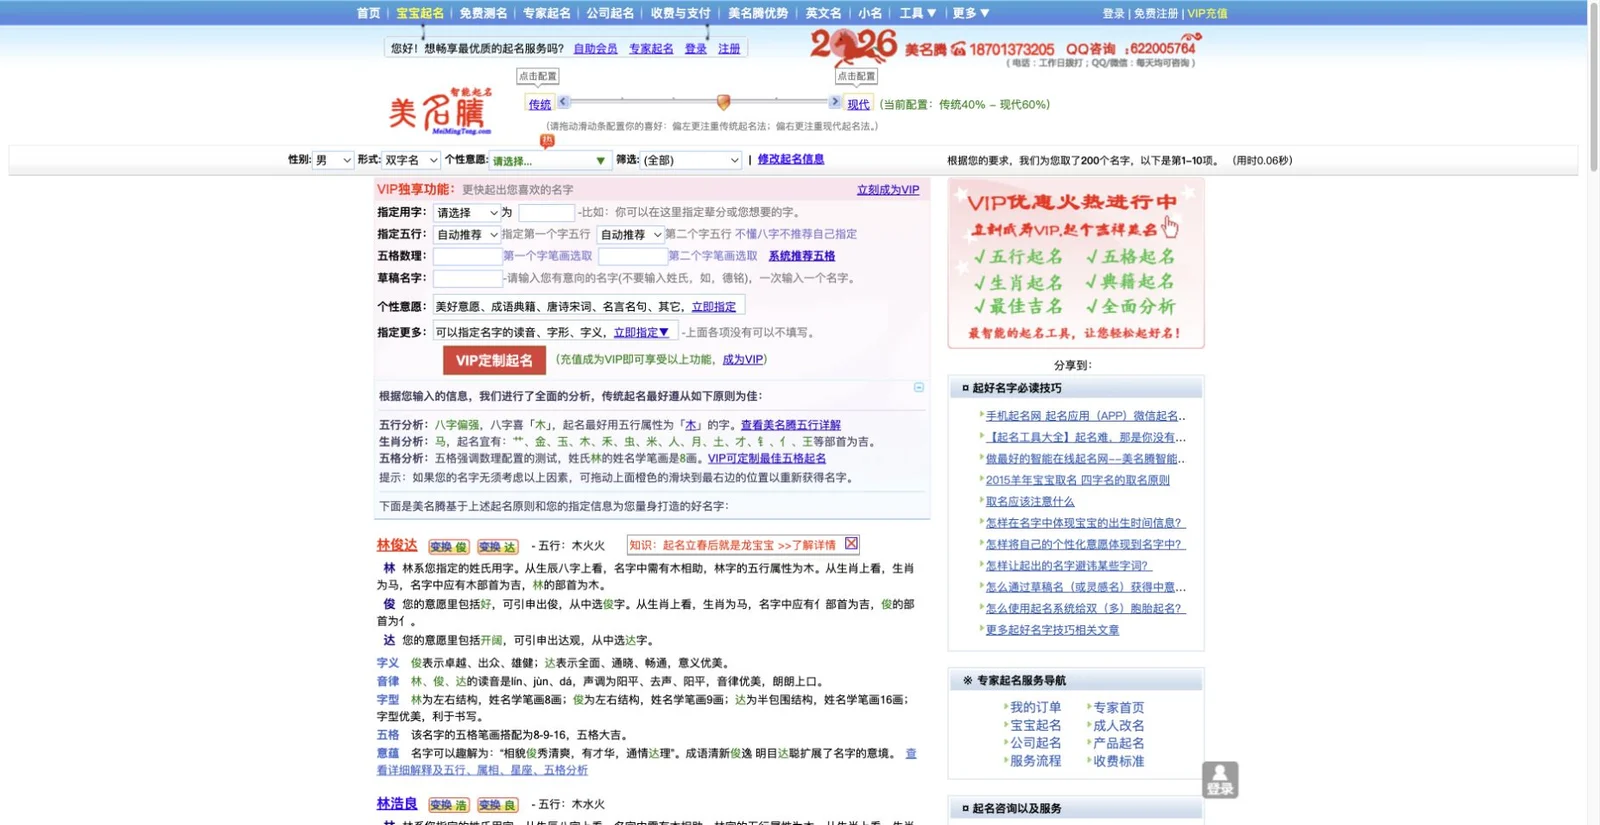The height and width of the screenshot is (825, 1600).
Task: Click the 取名应该注意什么 article link
Action: (1030, 502)
